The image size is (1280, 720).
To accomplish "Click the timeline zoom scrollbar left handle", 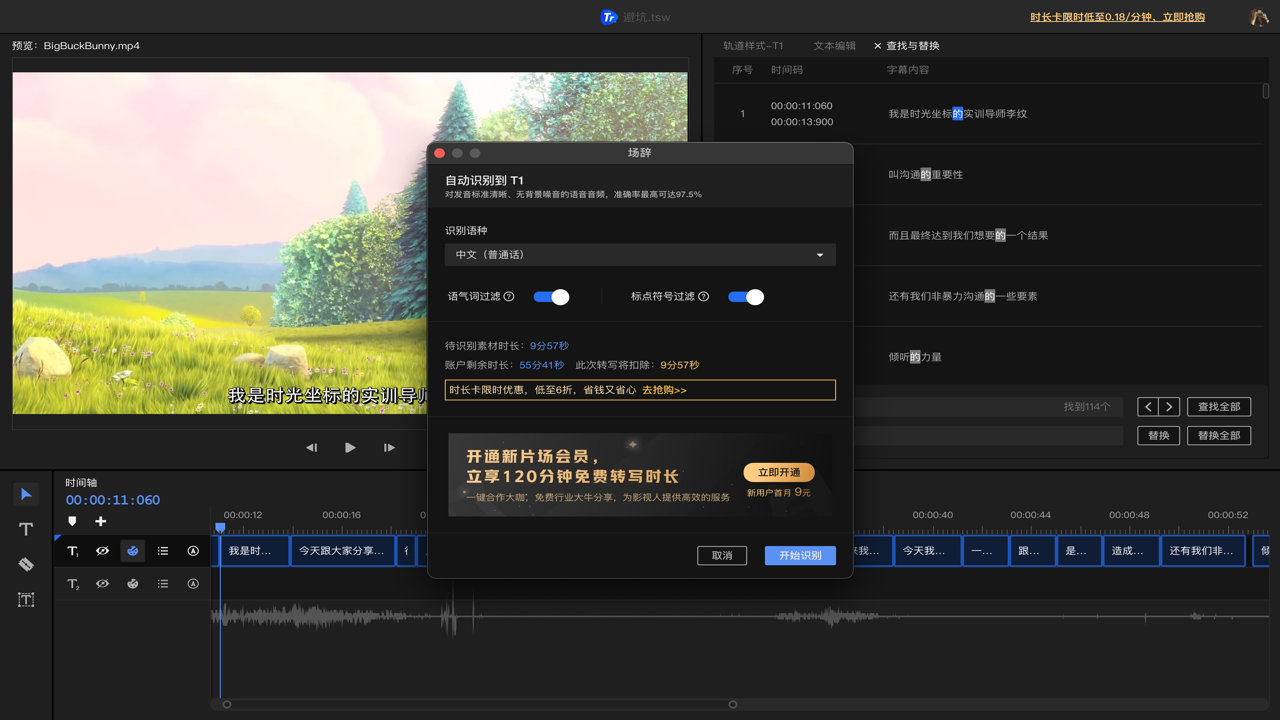I will (x=227, y=704).
